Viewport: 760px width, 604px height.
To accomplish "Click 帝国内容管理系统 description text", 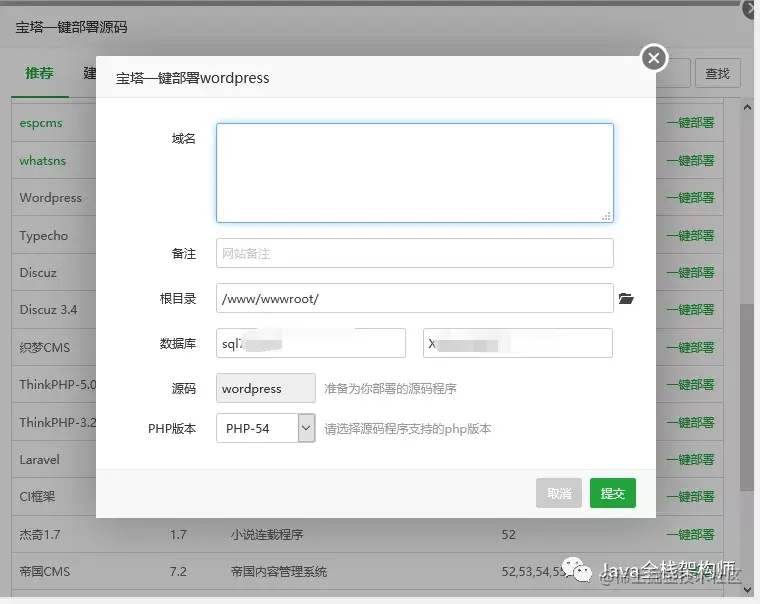I will [279, 572].
